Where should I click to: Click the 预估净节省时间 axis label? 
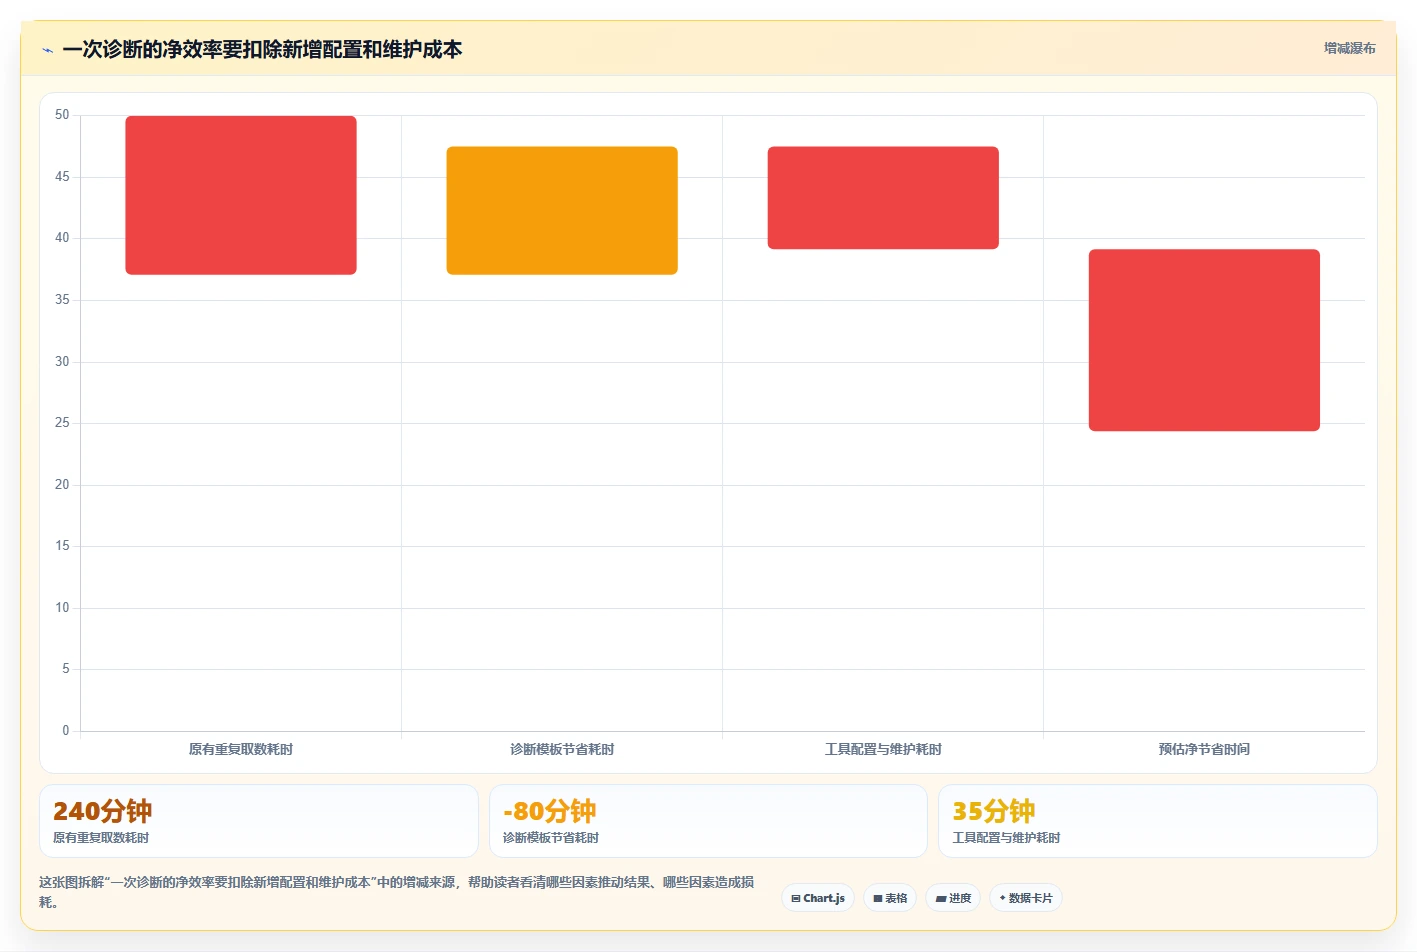pos(1204,749)
